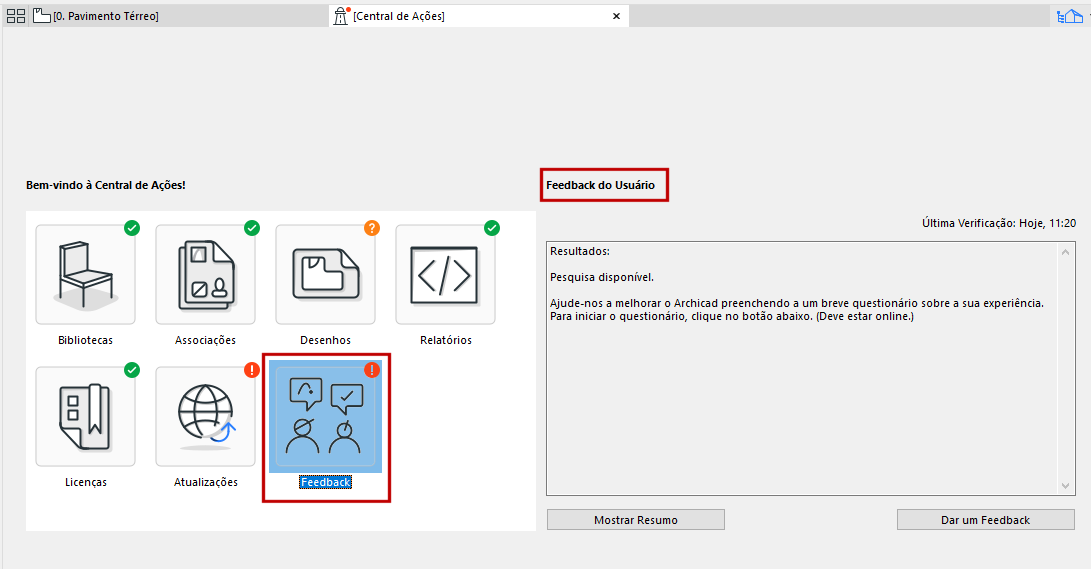
Task: Select the Feedback people icon
Action: click(x=326, y=417)
